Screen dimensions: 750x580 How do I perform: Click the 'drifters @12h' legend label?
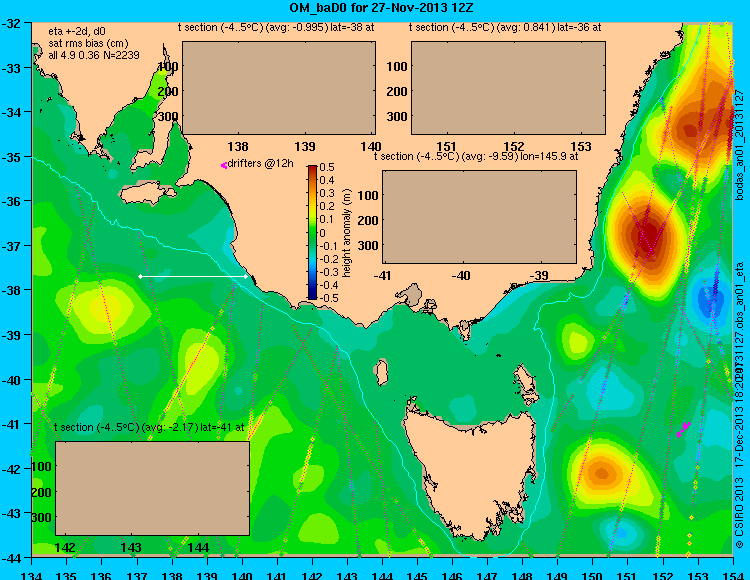pos(260,164)
